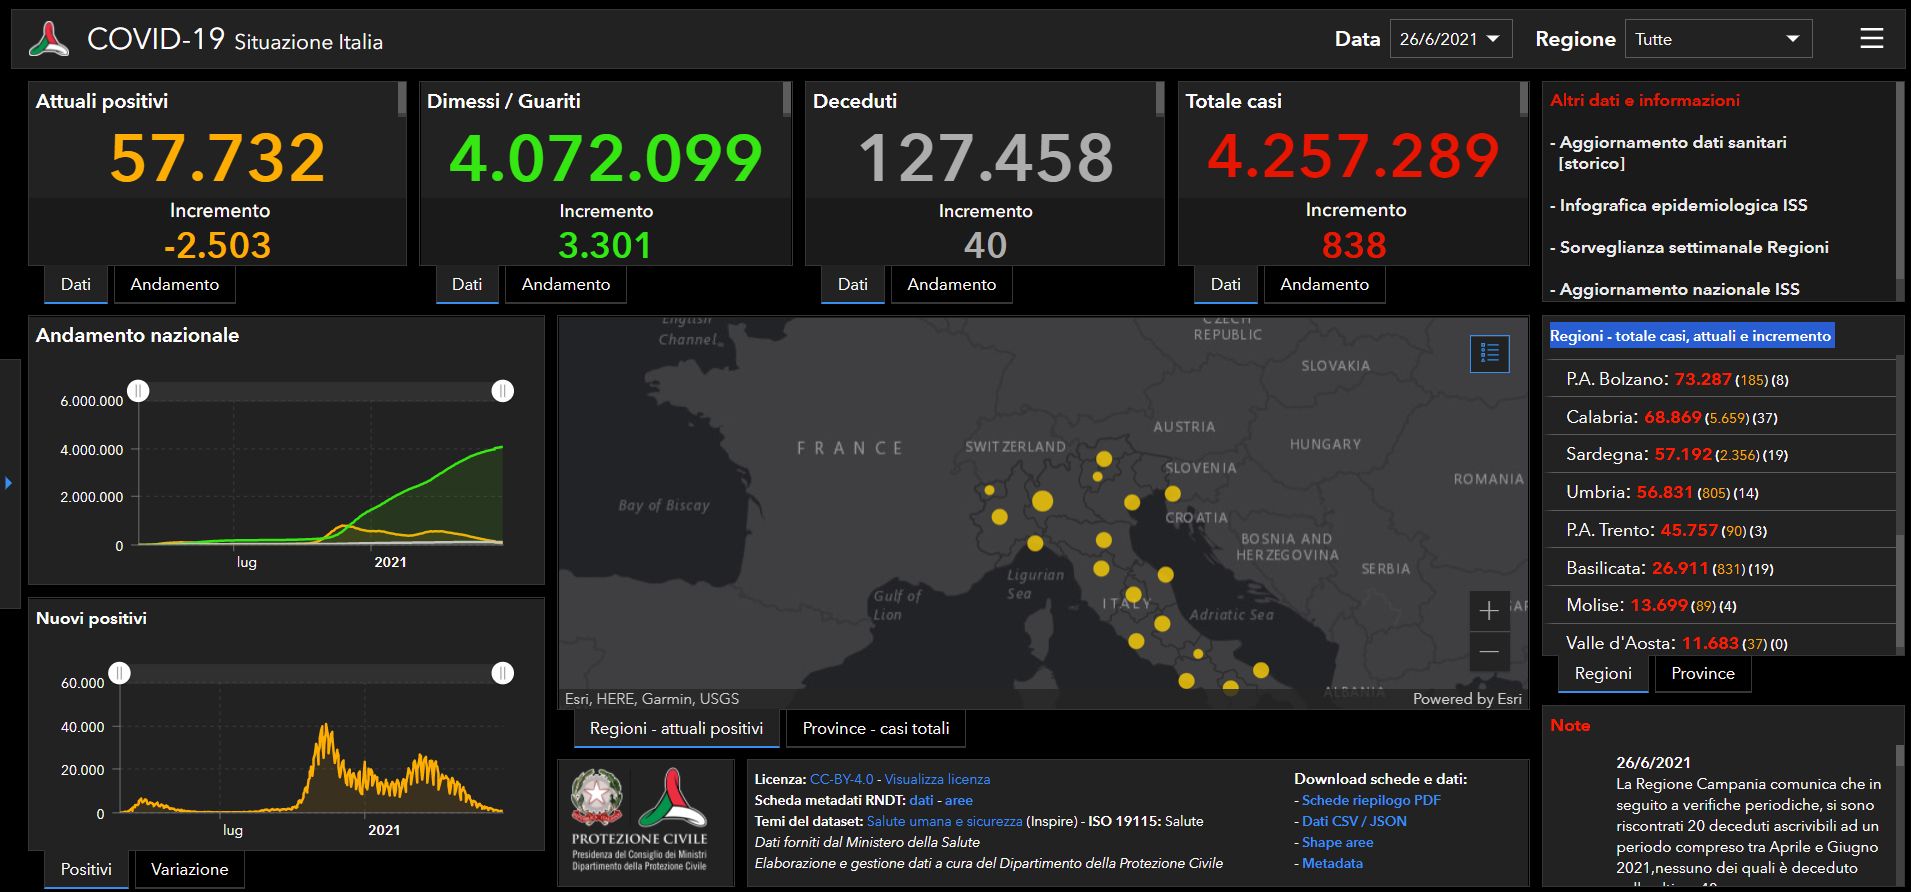Zoom in on the map
Screen dimensions: 1911x892
coord(1488,610)
